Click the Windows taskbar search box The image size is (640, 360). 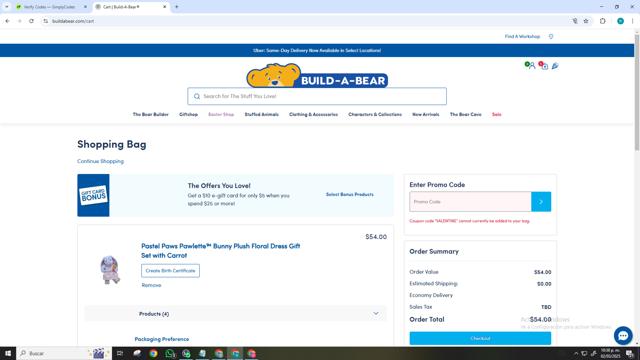point(64,353)
